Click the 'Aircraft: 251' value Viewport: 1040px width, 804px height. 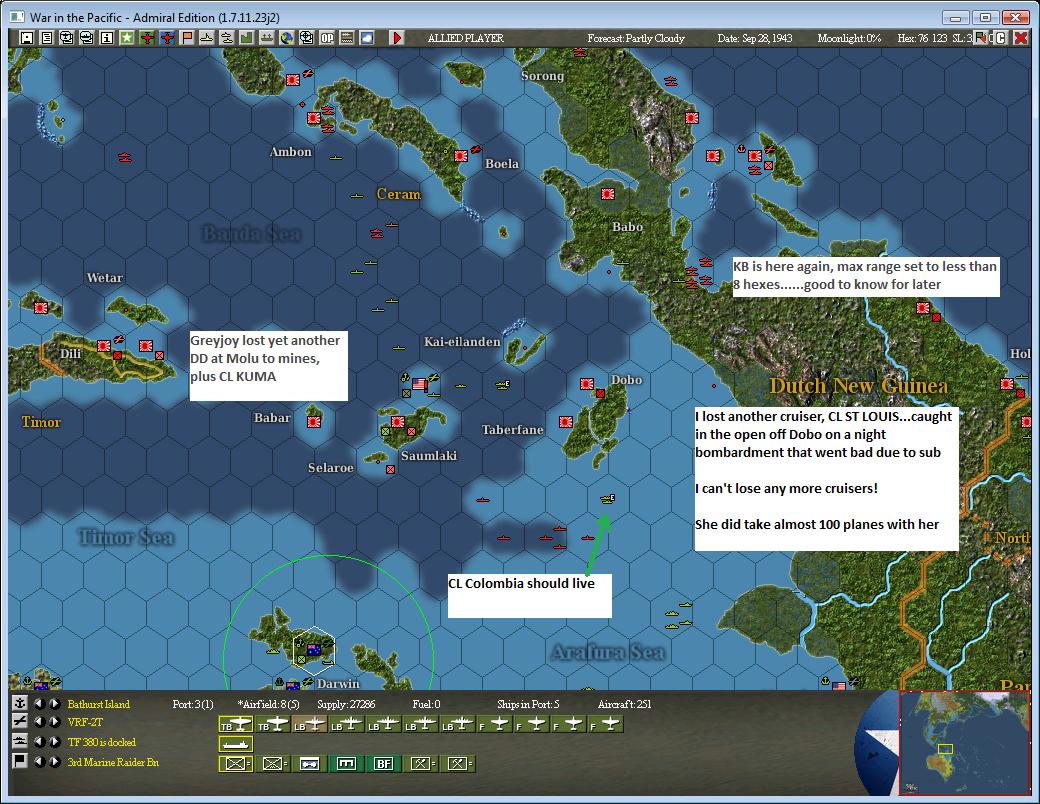624,704
